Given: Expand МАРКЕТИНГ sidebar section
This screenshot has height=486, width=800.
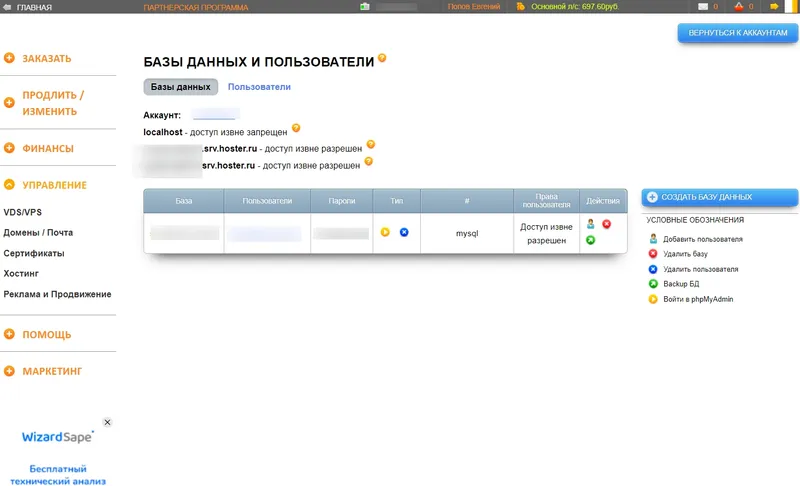Looking at the screenshot, I should click(x=52, y=371).
